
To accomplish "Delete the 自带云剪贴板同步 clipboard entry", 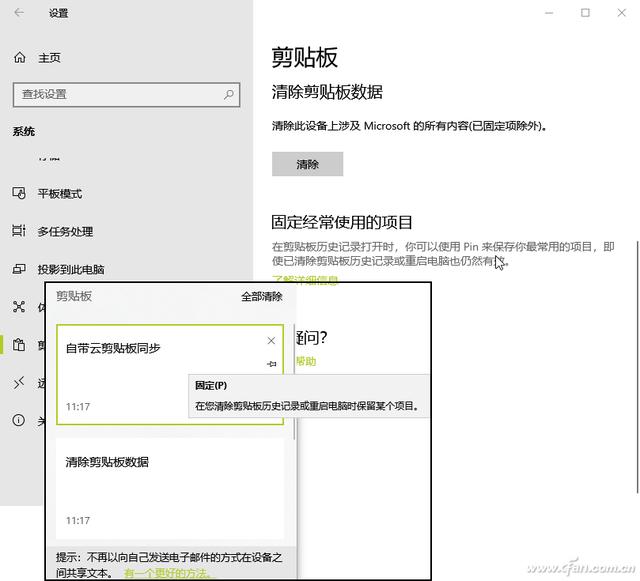I will pos(271,341).
